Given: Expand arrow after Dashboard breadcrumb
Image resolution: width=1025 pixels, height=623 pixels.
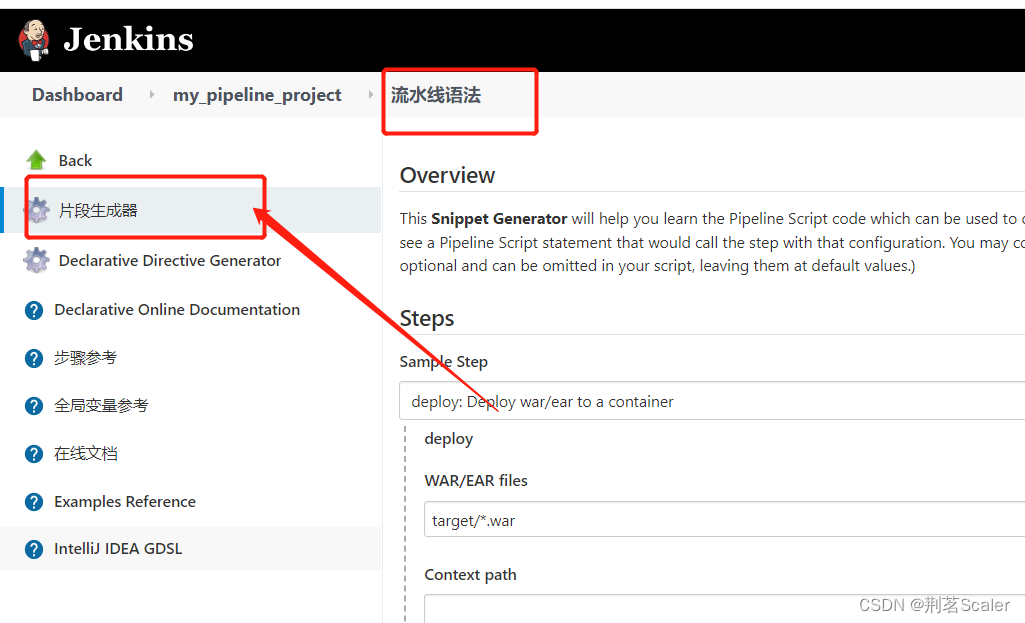Looking at the screenshot, I should [152, 95].
